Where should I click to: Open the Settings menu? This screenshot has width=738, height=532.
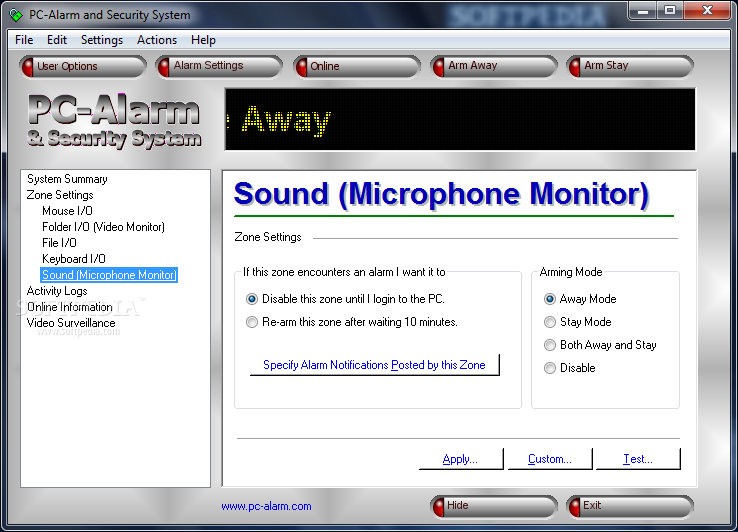(102, 40)
